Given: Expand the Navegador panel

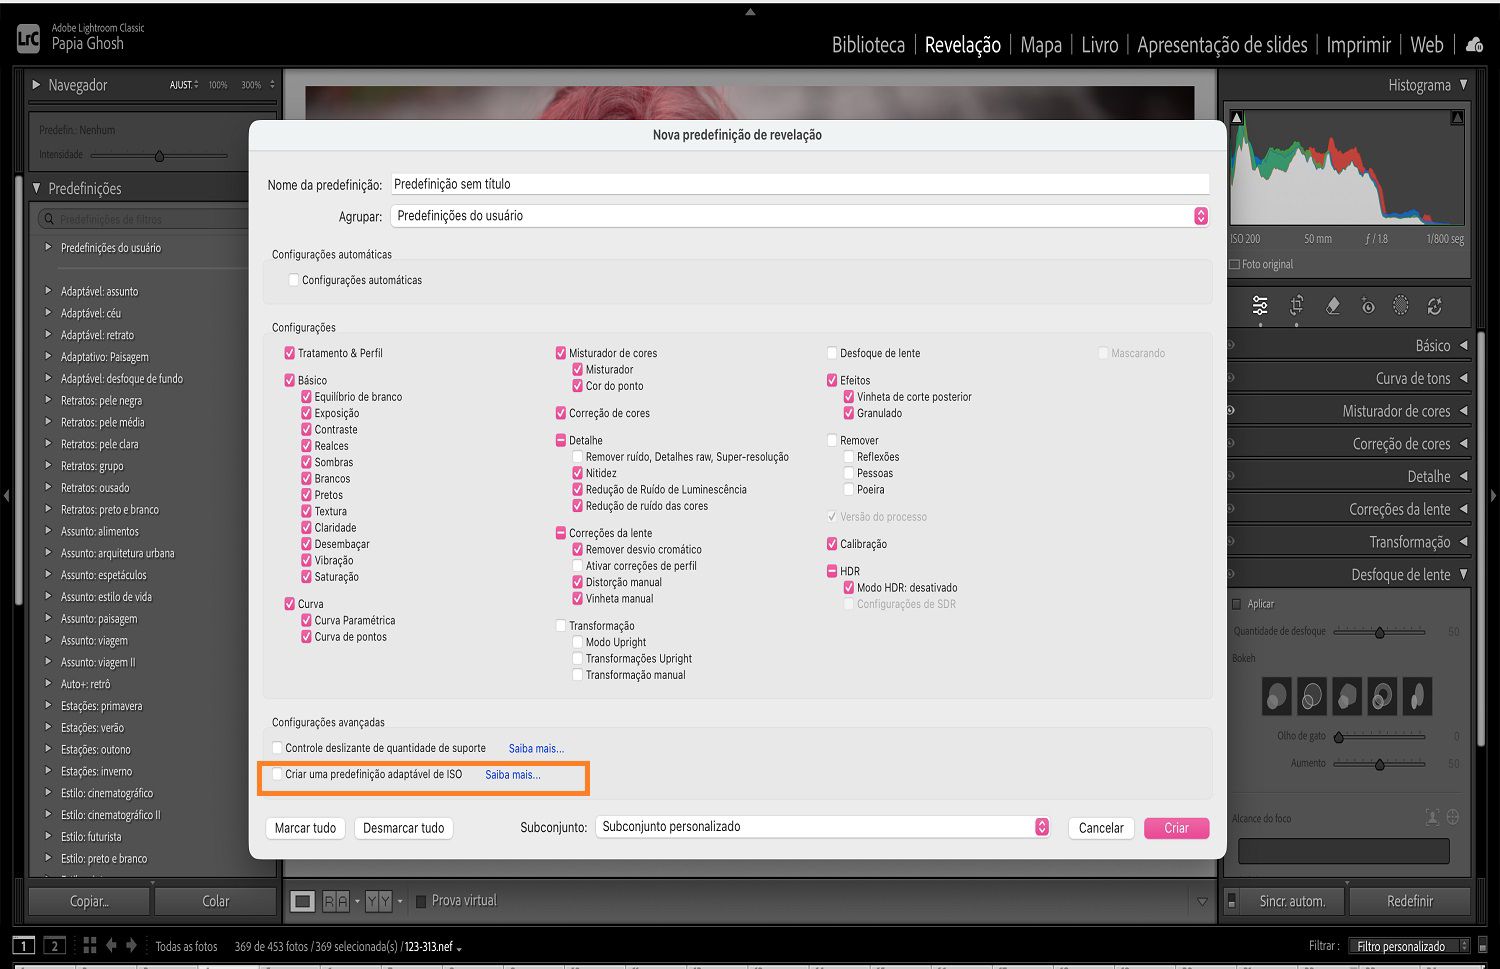Looking at the screenshot, I should point(36,85).
